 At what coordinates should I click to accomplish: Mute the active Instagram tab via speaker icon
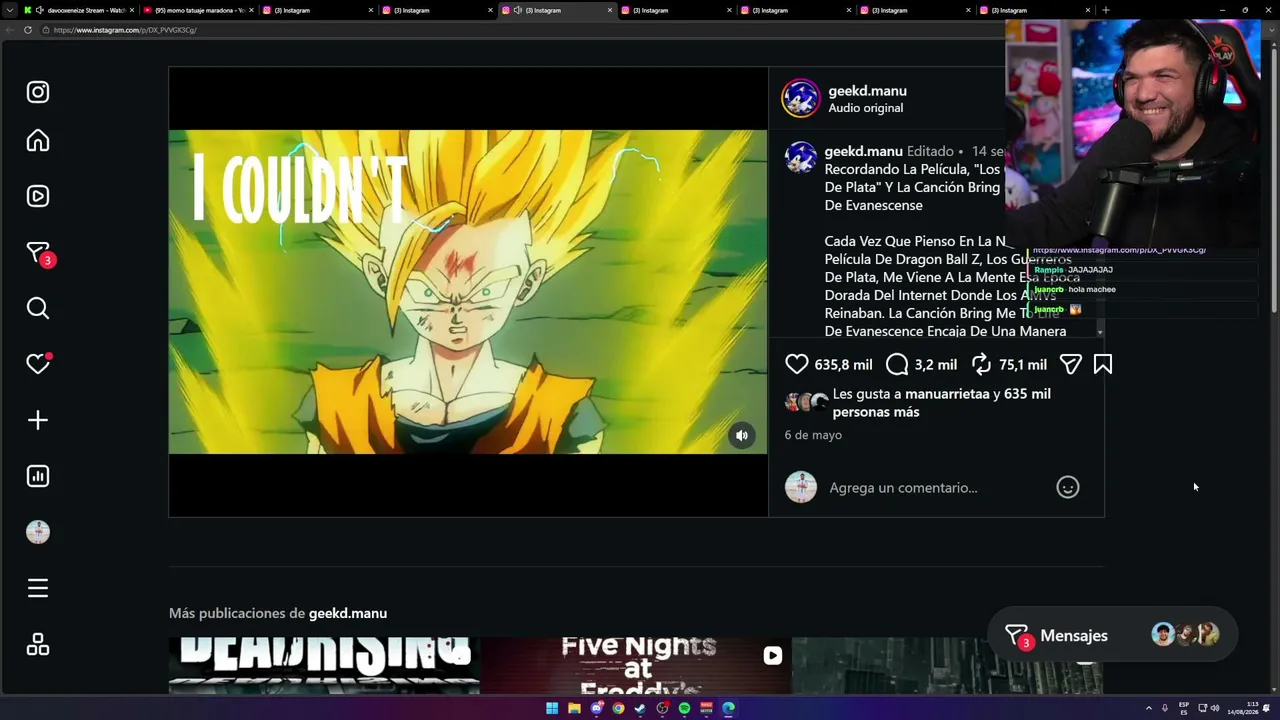click(518, 10)
